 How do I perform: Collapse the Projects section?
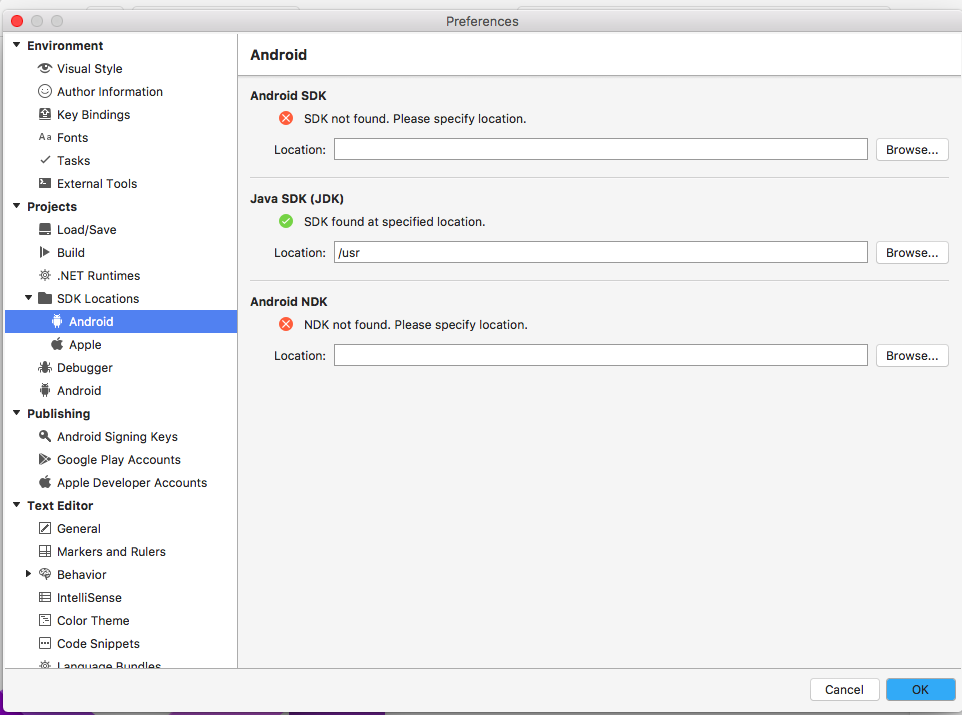(x=17, y=206)
